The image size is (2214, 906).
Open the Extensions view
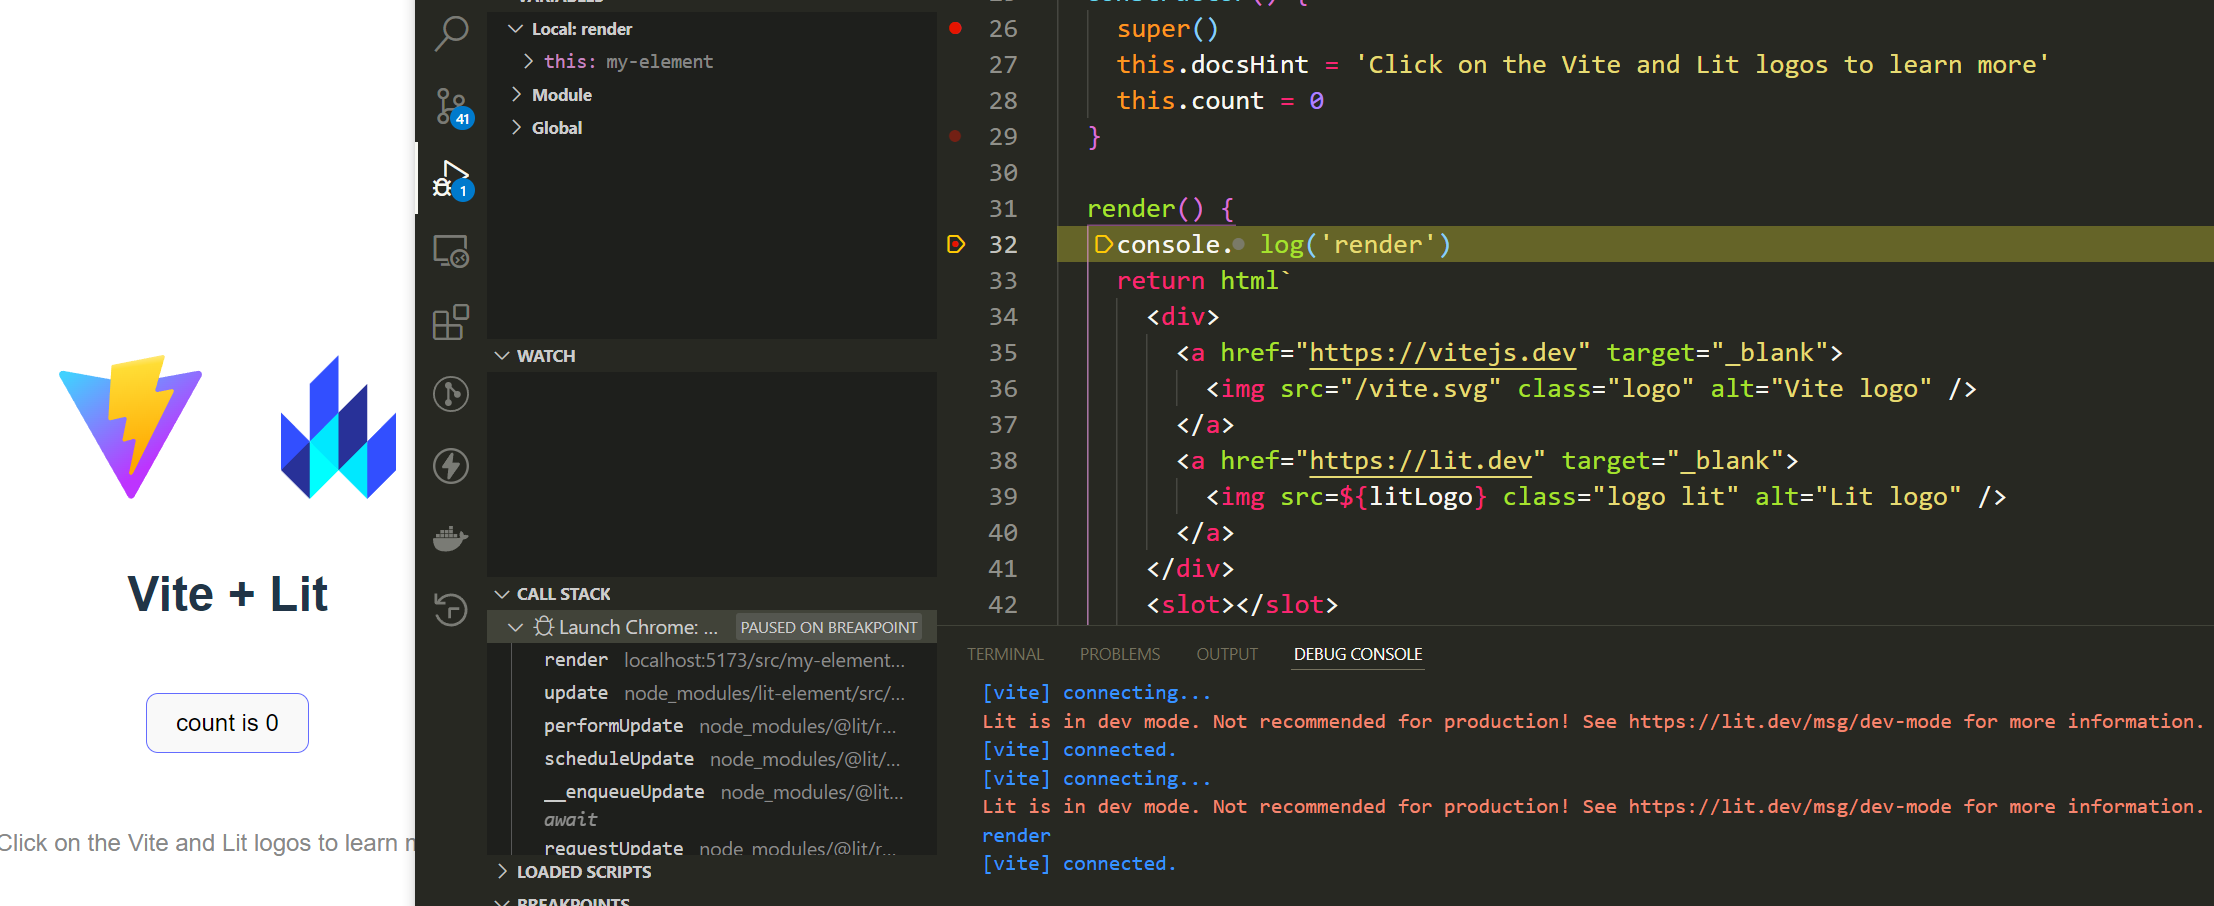click(x=451, y=322)
